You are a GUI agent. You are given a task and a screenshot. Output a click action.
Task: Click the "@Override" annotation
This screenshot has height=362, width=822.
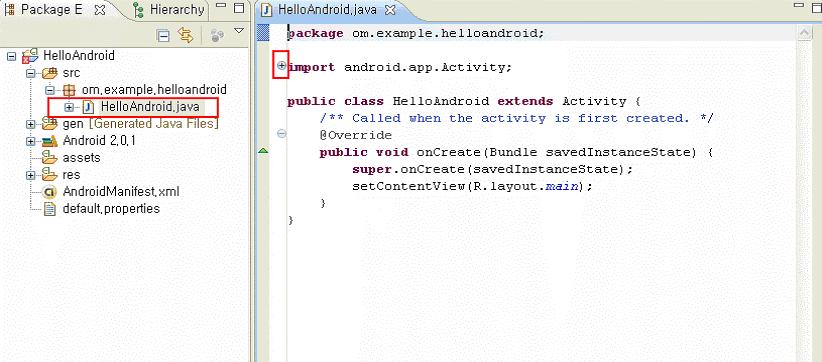[356, 135]
